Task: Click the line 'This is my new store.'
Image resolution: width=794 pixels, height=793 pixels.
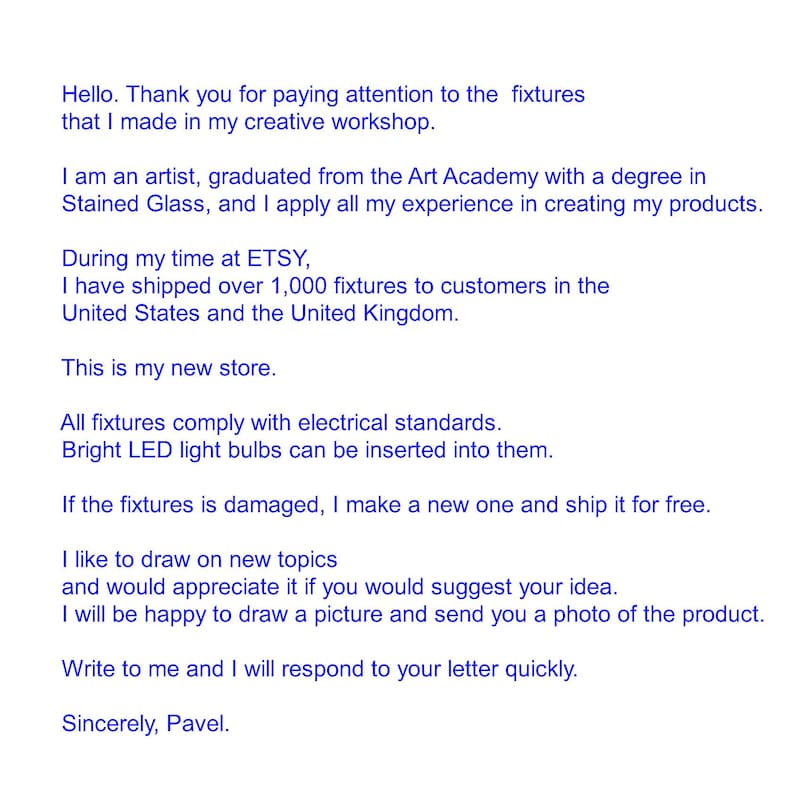Action: coord(169,368)
